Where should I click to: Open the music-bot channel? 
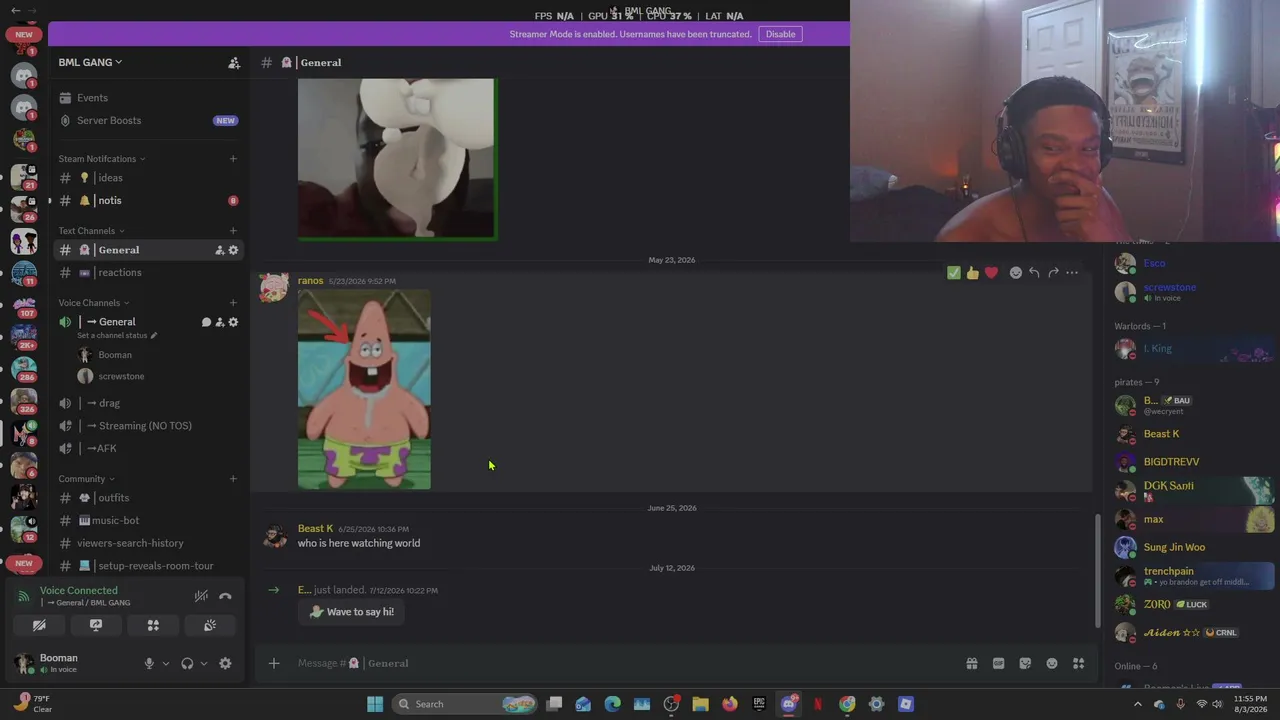(x=148, y=521)
